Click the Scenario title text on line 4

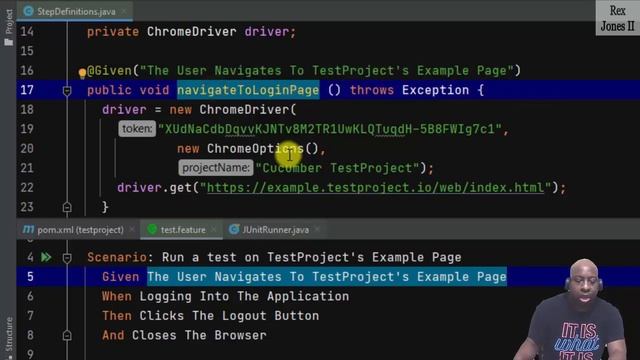[311, 258]
